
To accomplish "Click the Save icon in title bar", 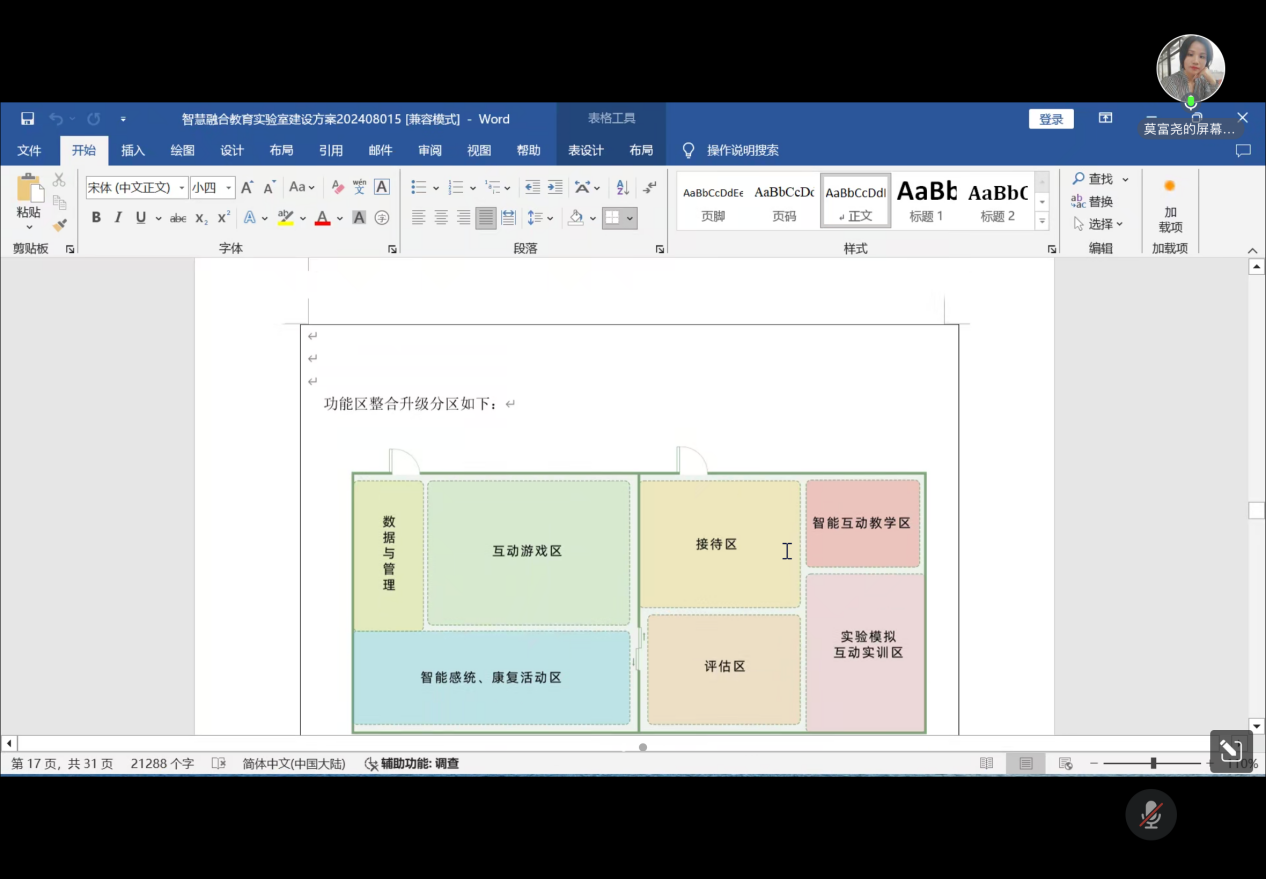I will coord(28,119).
